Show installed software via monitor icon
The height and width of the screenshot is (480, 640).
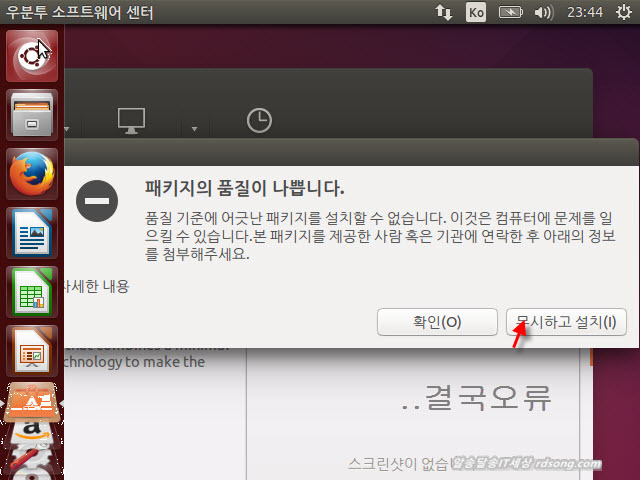(x=131, y=120)
